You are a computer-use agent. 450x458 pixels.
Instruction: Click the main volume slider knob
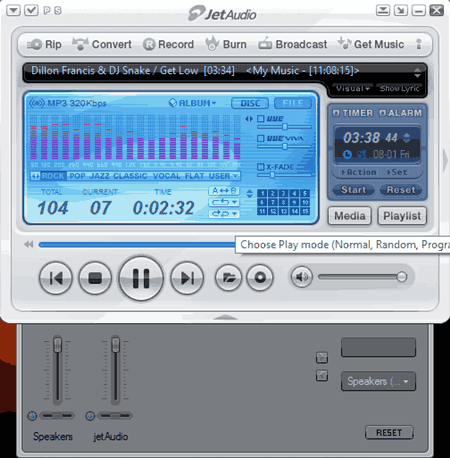[x=402, y=277]
